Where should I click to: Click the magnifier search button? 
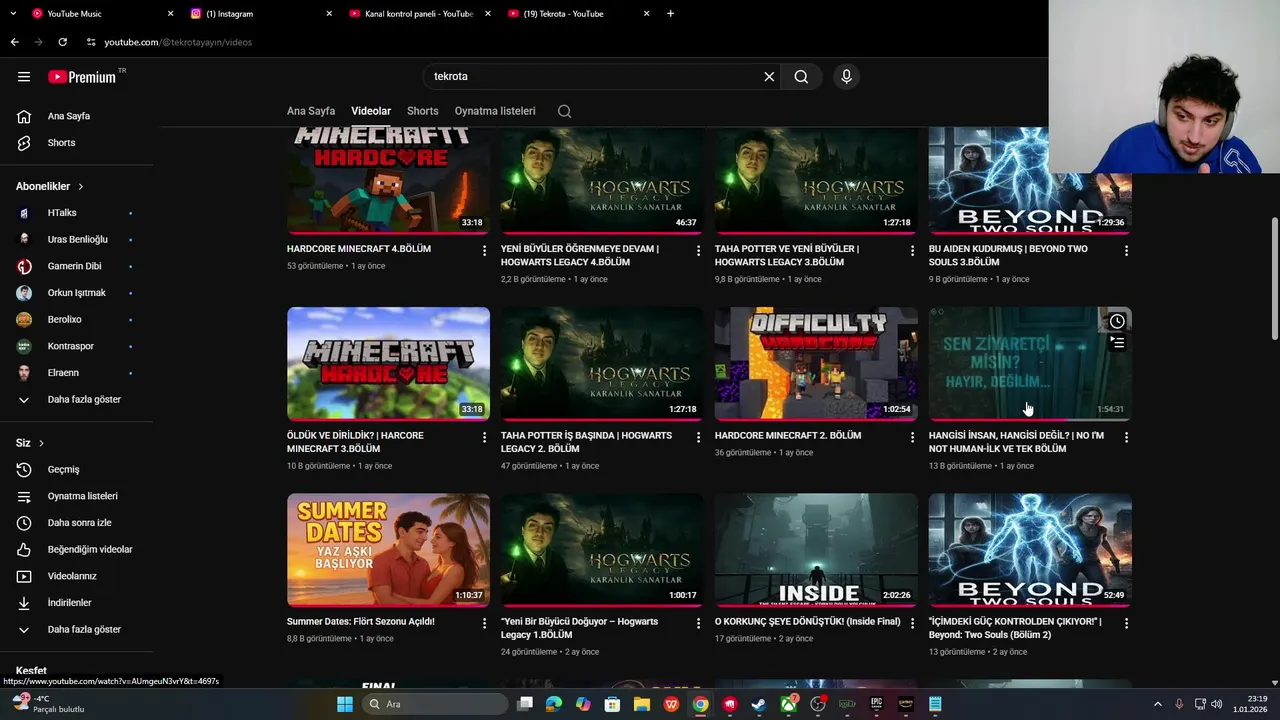[x=801, y=76]
